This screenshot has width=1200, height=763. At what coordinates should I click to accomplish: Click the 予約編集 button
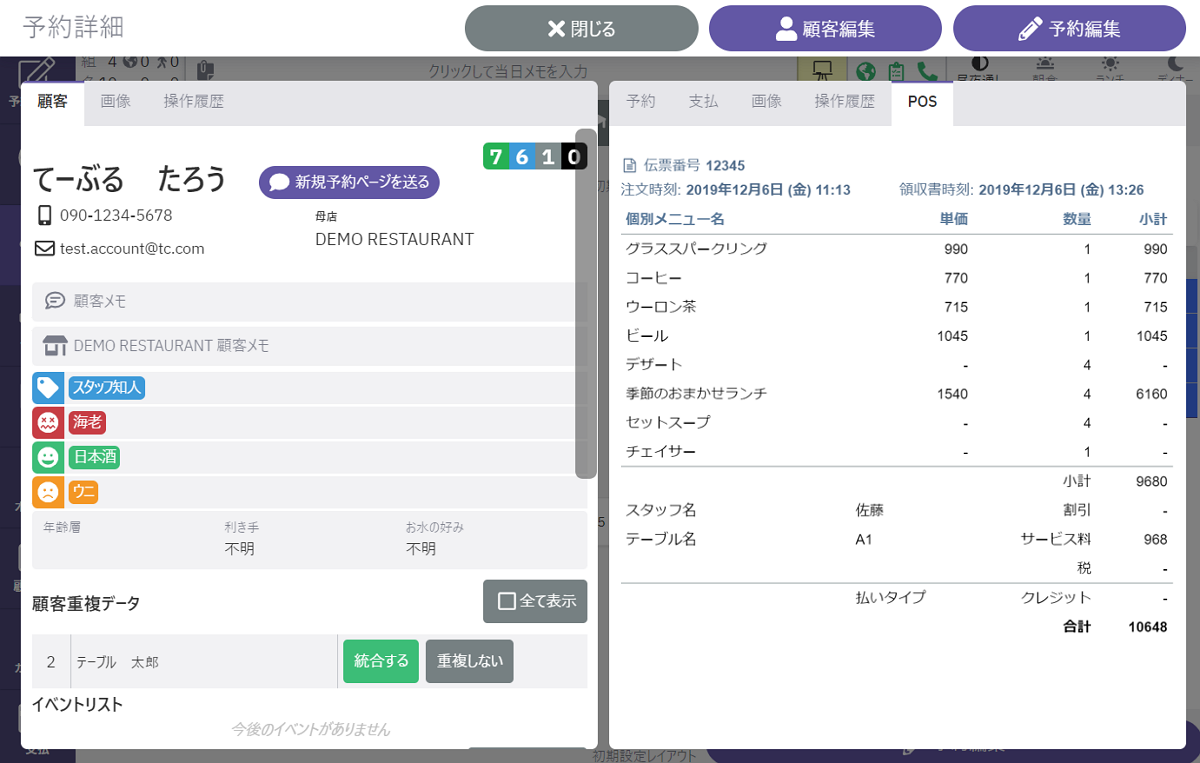(x=1069, y=28)
